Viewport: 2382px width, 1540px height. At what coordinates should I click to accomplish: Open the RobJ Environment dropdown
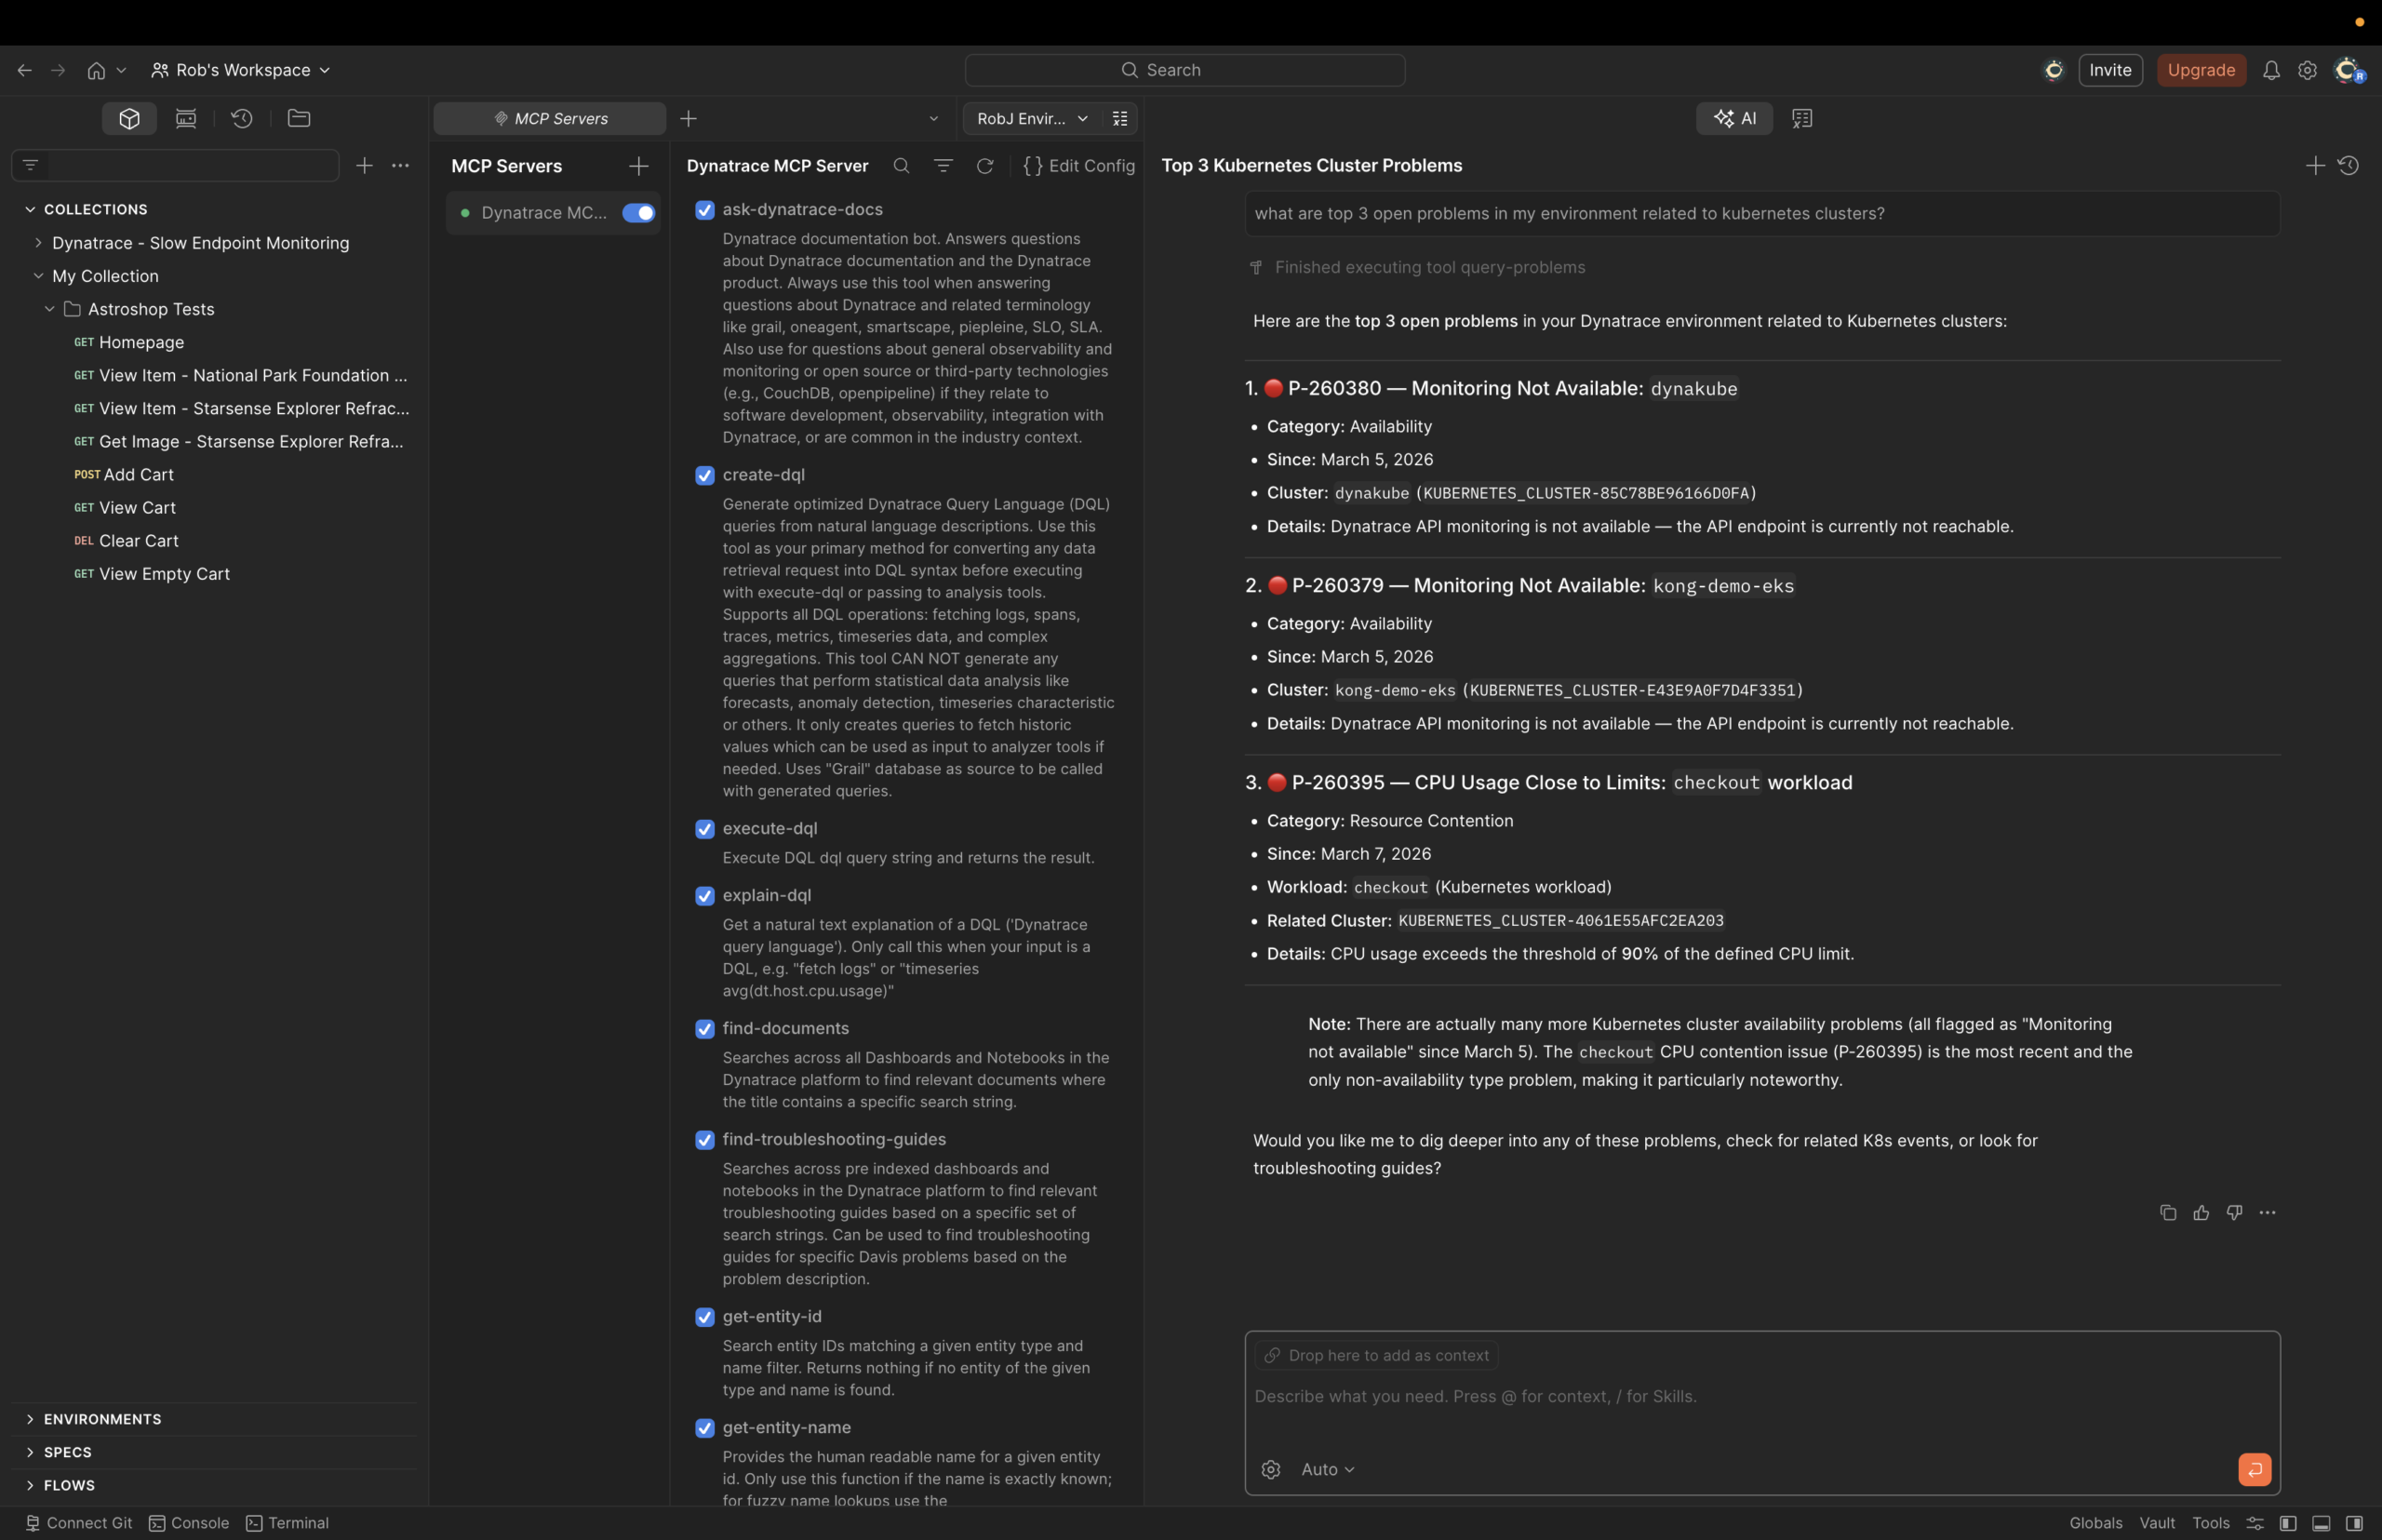pyautogui.click(x=1030, y=118)
